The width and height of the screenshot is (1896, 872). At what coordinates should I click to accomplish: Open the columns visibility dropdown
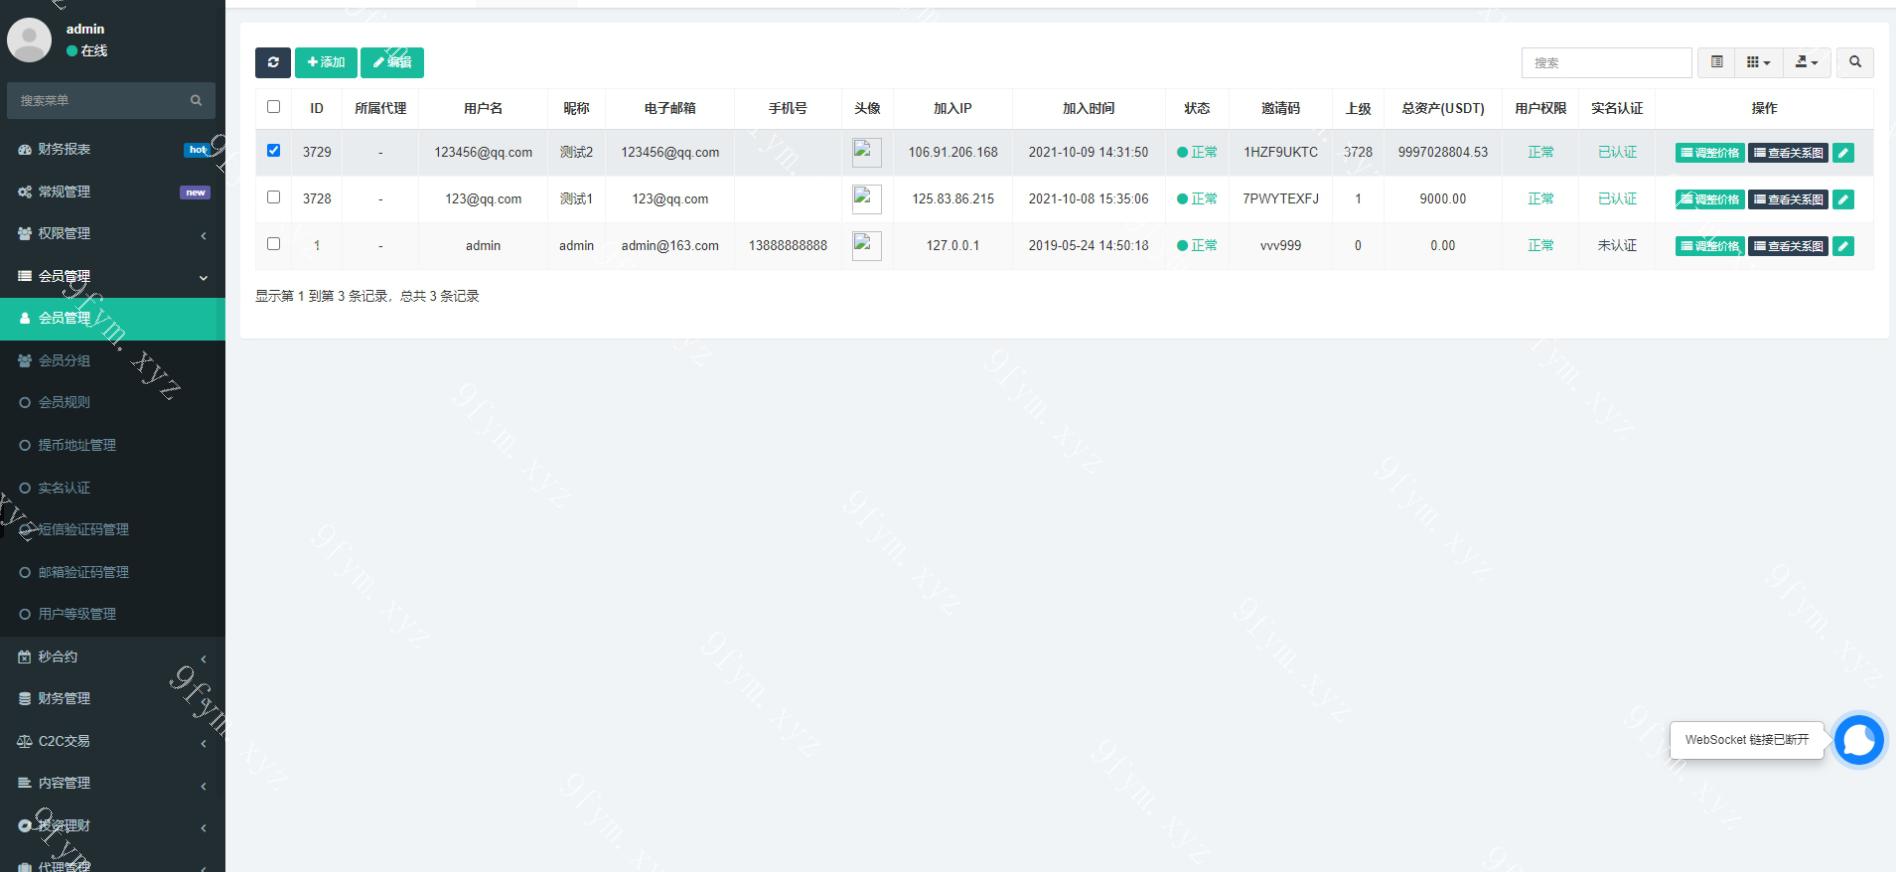pyautogui.click(x=1758, y=62)
